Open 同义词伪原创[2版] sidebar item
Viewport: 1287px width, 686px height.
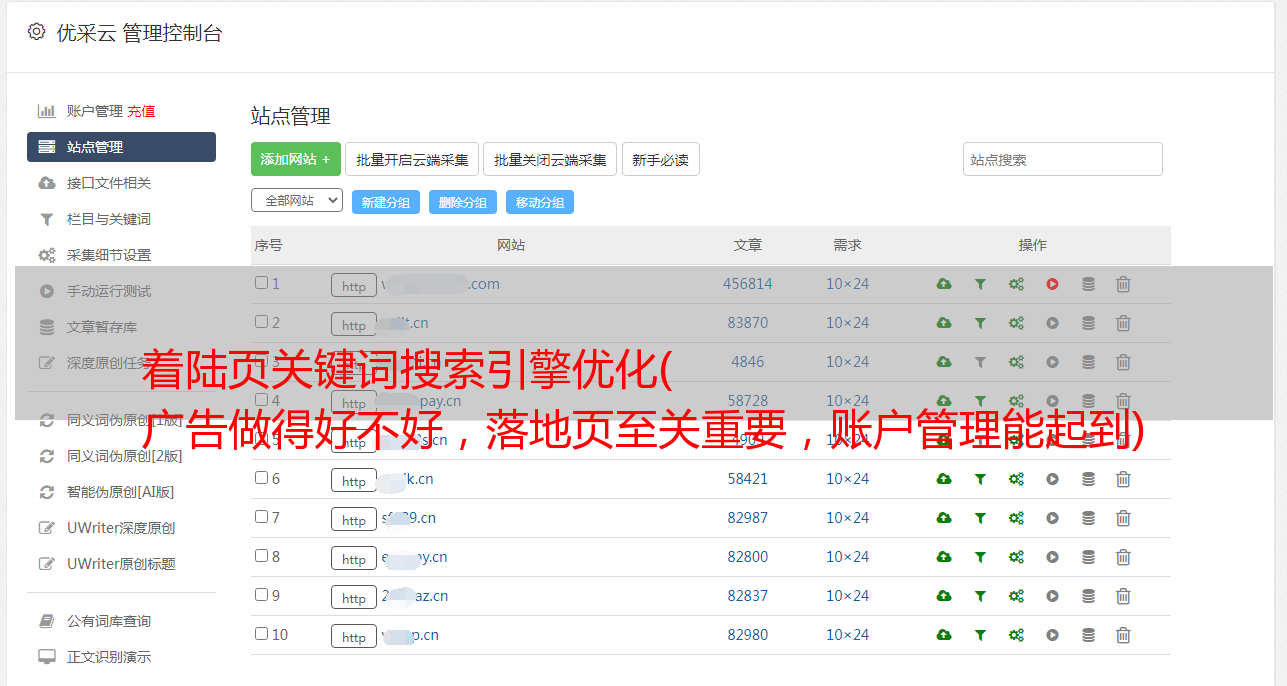click(124, 456)
